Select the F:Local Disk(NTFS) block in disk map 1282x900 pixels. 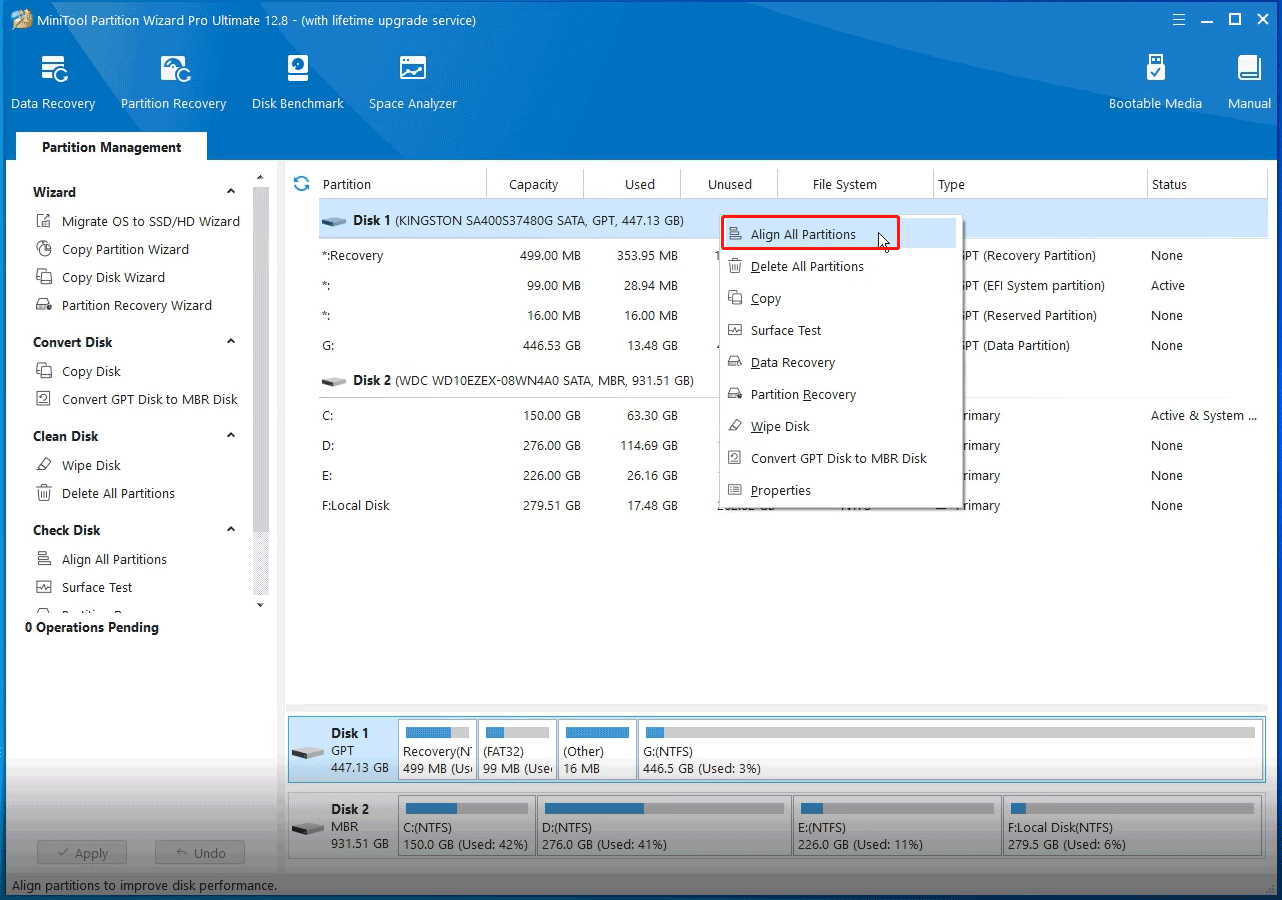[x=1133, y=826]
